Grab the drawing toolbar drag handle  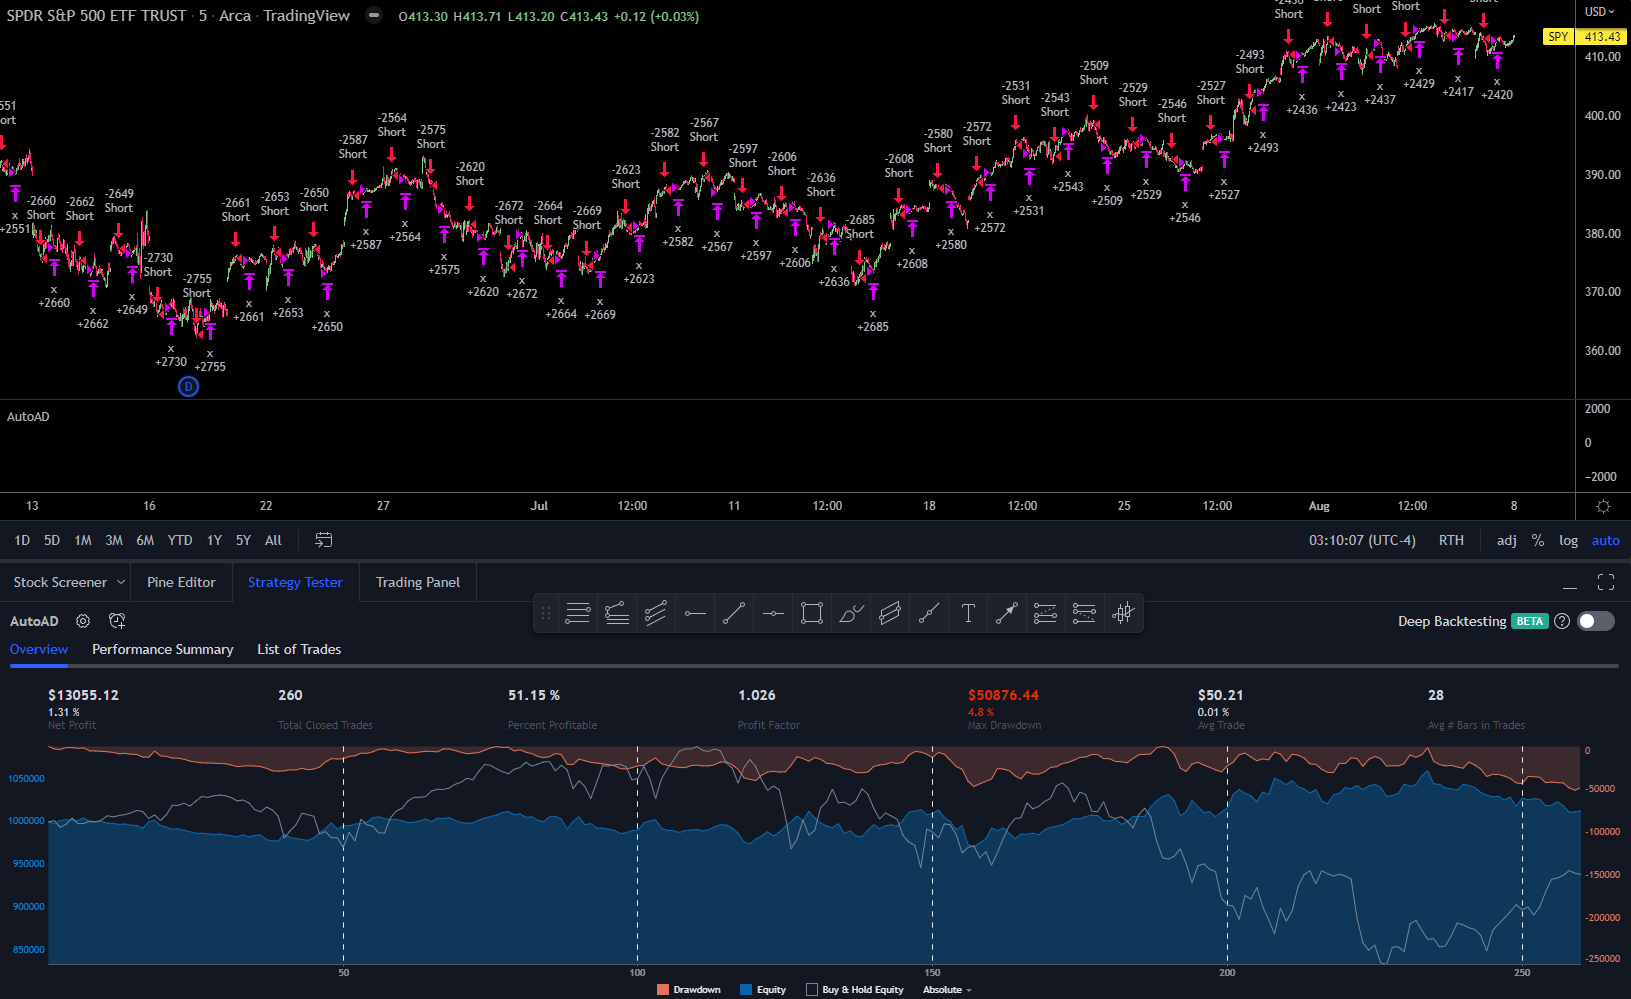546,613
